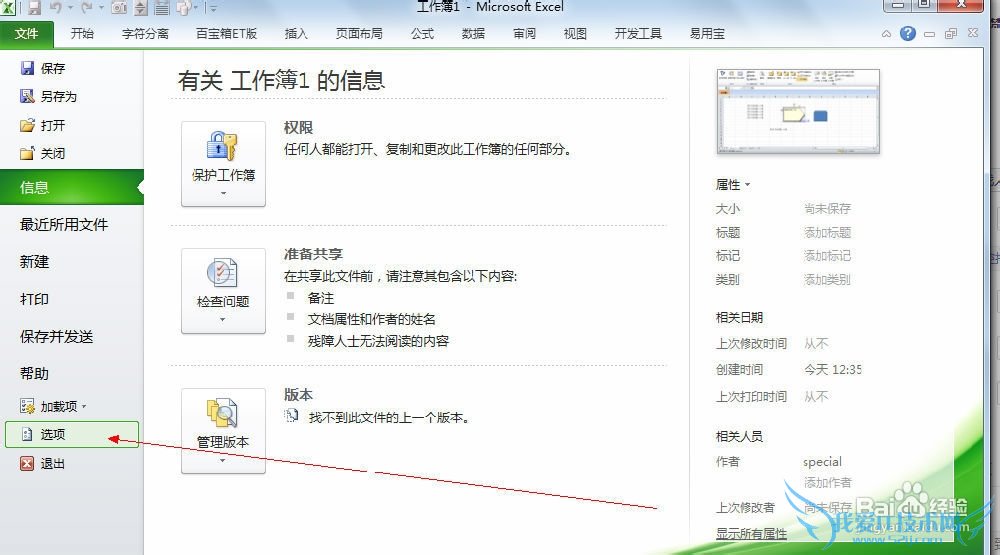Image resolution: width=1000 pixels, height=555 pixels.
Task: Open the 保存并发送 page
Action: coord(56,336)
